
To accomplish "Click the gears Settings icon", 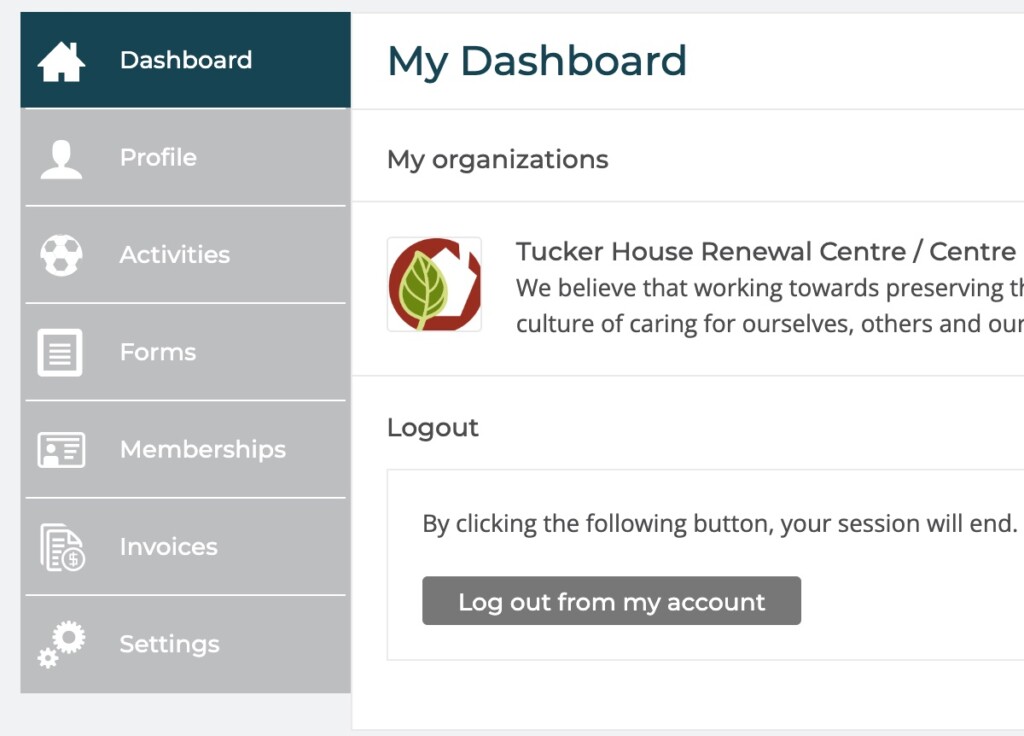I will 61,645.
